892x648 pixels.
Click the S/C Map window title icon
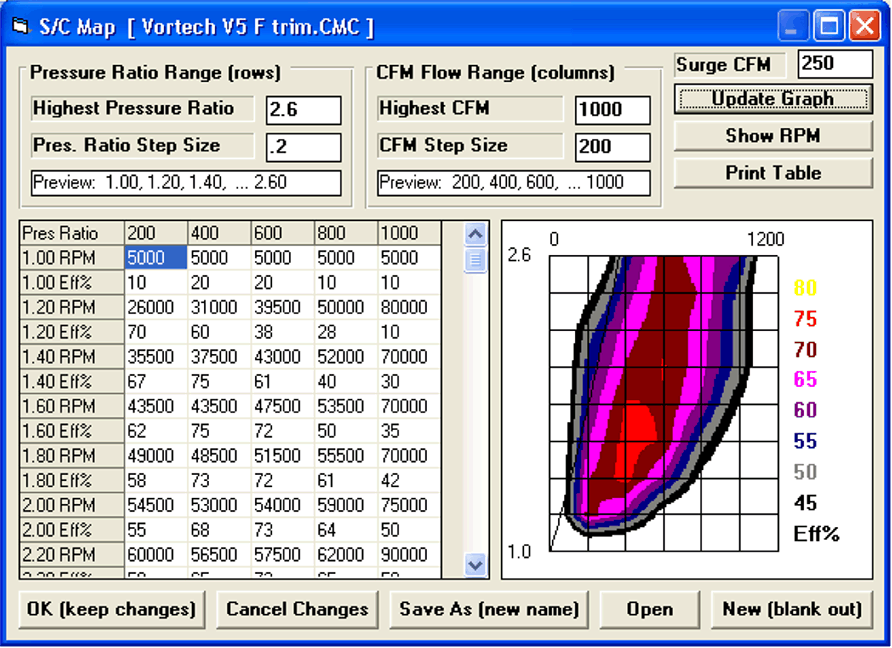20,26
